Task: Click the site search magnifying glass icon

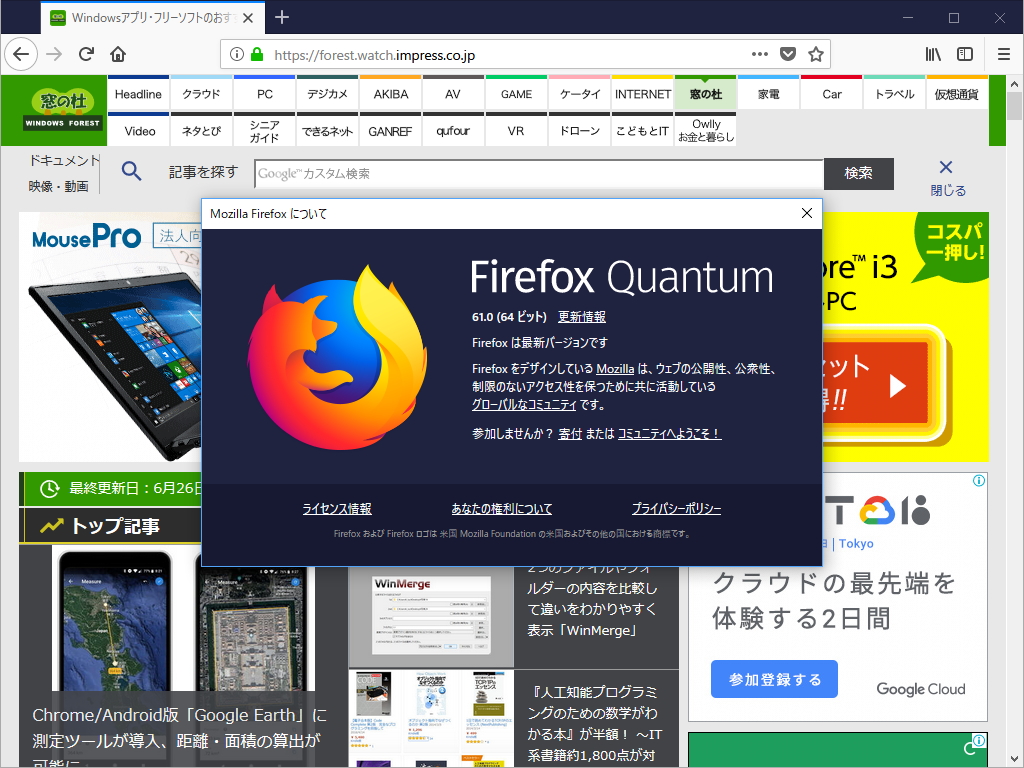Action: [x=131, y=171]
